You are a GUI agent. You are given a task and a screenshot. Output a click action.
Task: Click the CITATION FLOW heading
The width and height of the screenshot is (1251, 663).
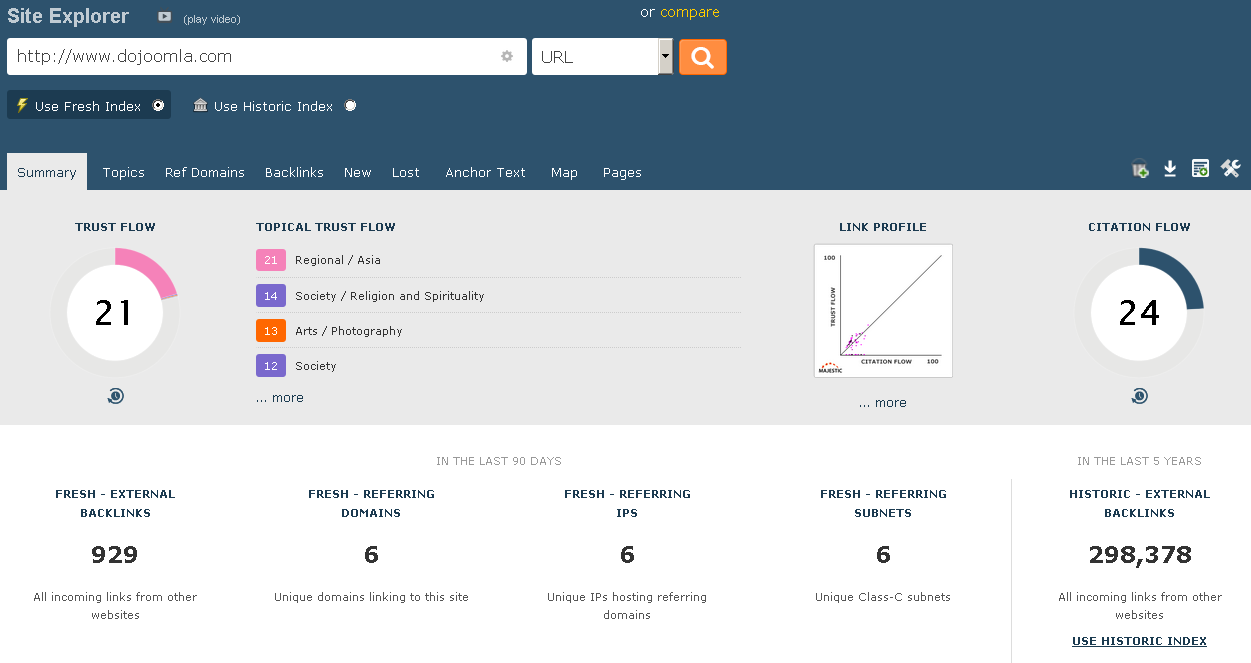[x=1139, y=227]
